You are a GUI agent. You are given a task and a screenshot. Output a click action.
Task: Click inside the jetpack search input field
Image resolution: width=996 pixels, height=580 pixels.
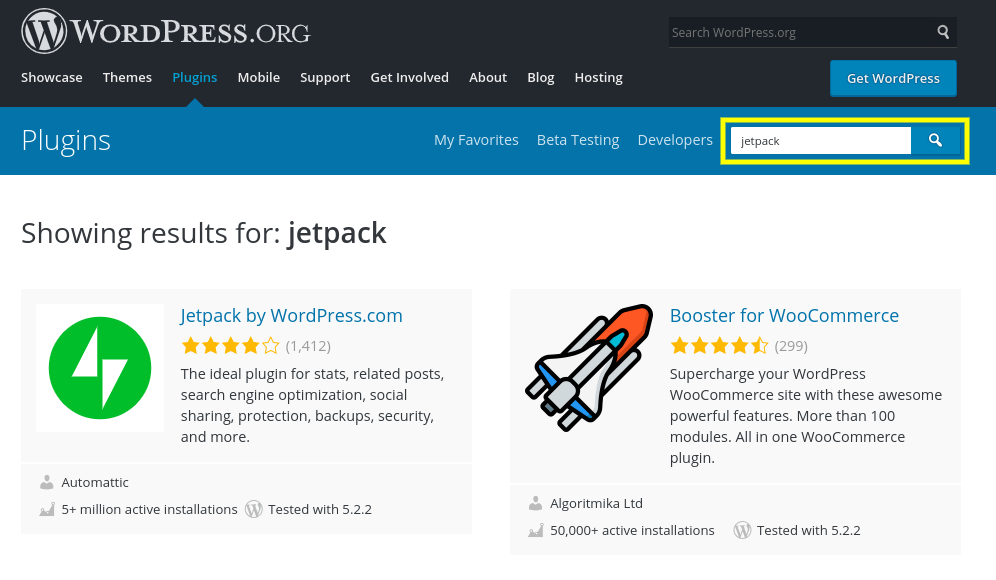[x=820, y=140]
